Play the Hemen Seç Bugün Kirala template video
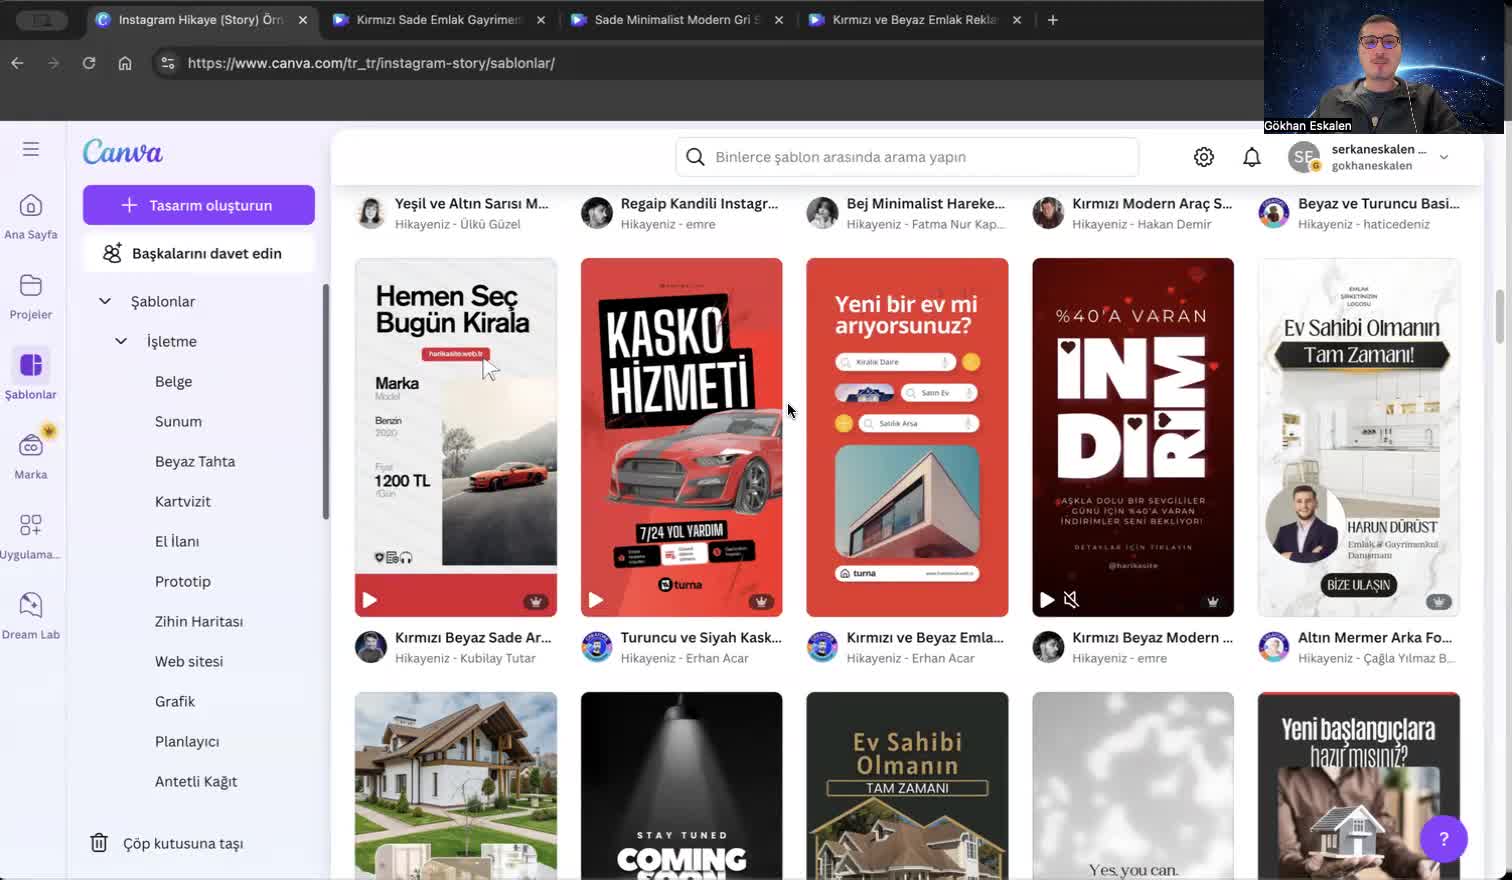This screenshot has width=1512, height=880. (x=370, y=600)
